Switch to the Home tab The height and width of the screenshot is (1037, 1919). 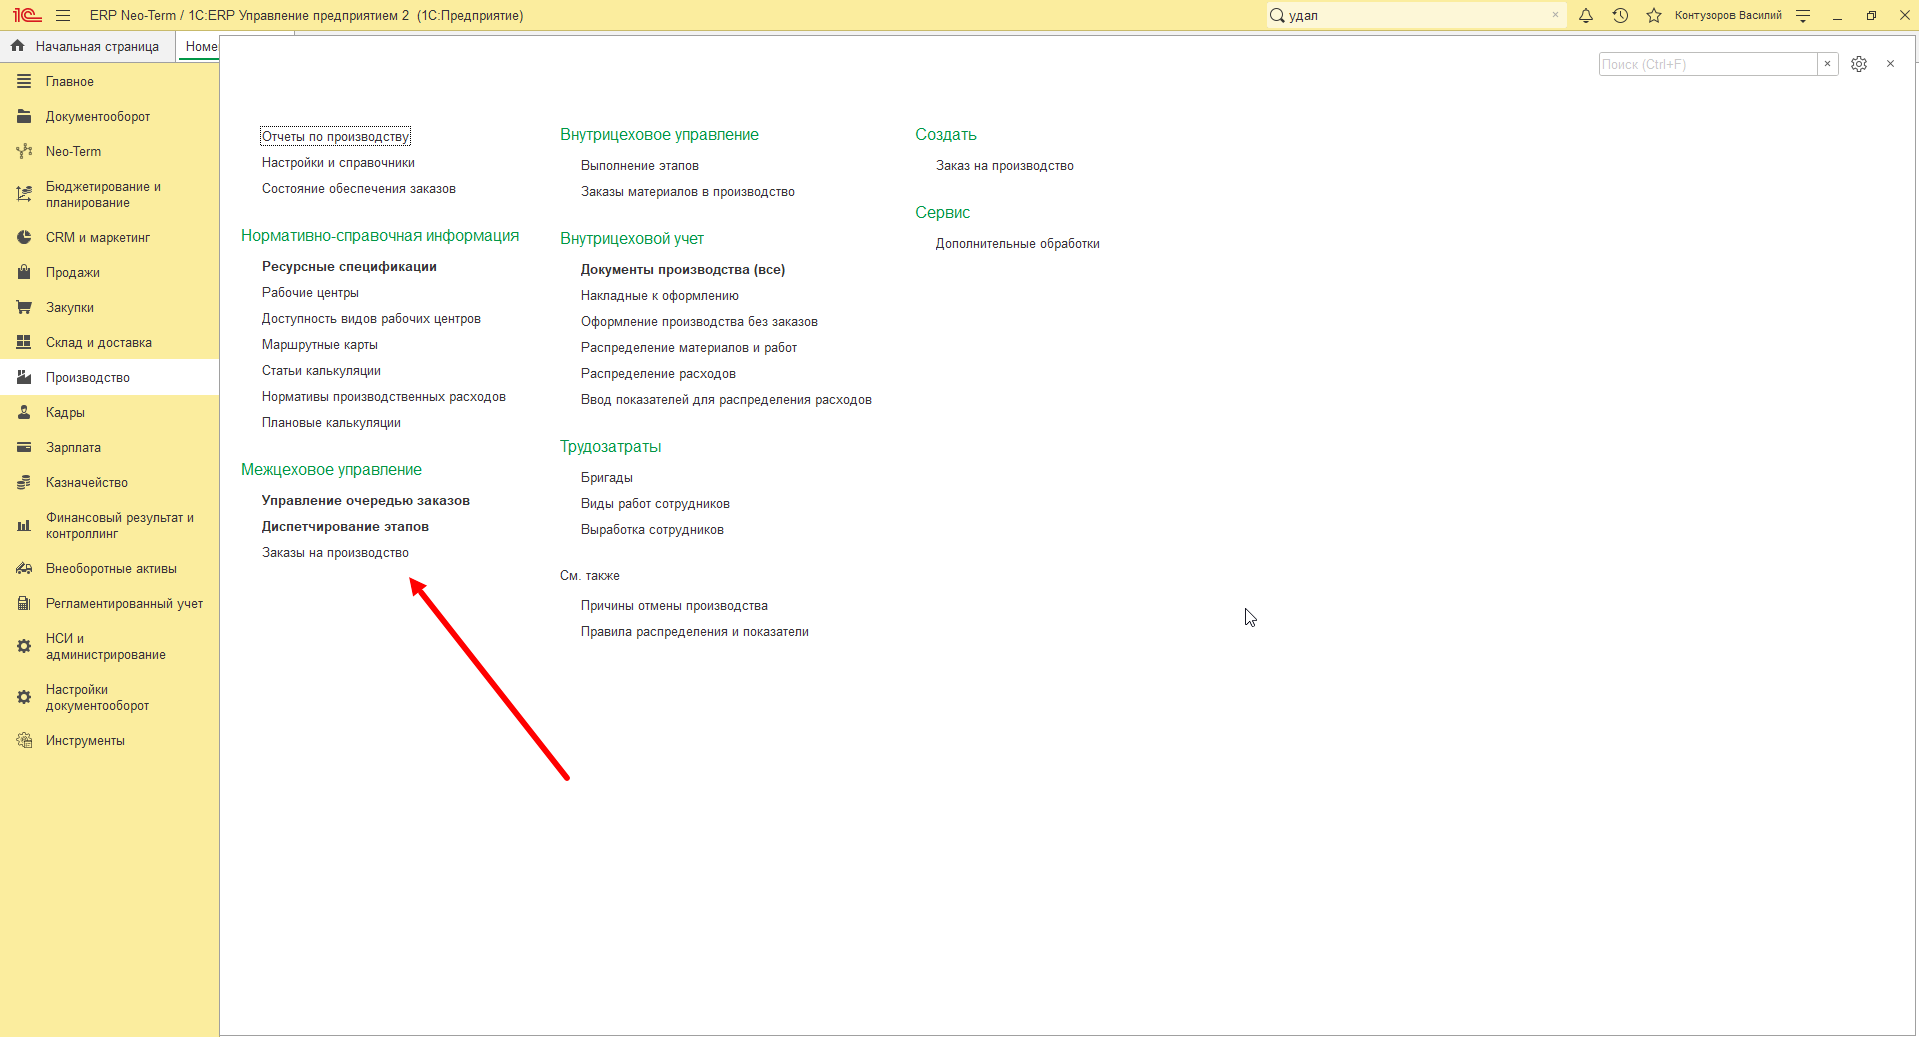point(201,46)
